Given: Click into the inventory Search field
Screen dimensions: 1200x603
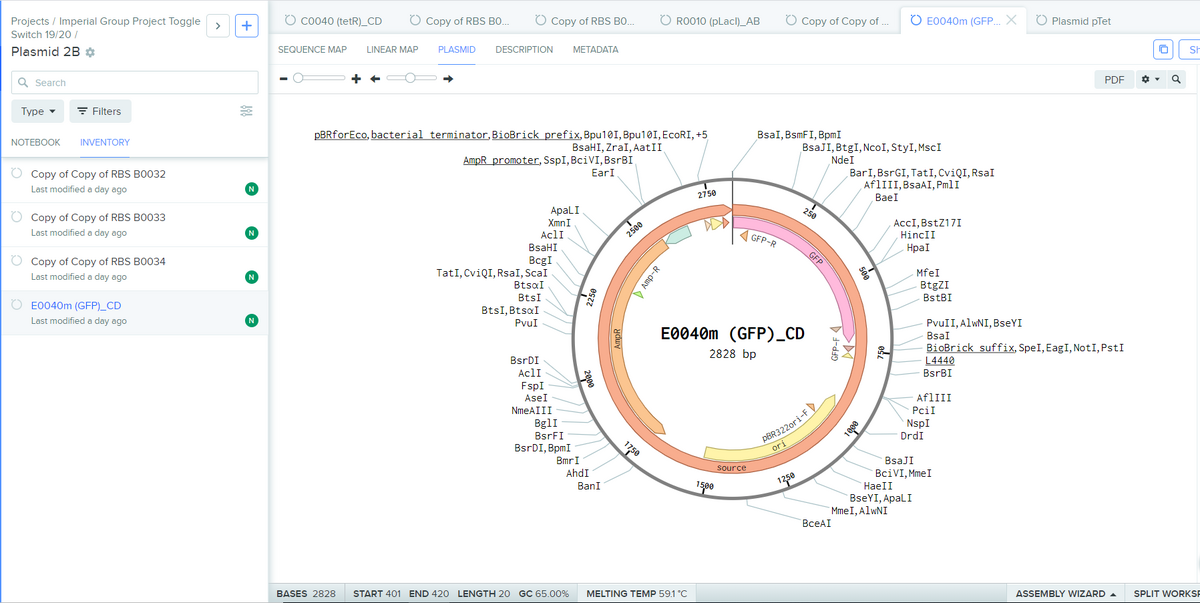Looking at the screenshot, I should point(134,82).
